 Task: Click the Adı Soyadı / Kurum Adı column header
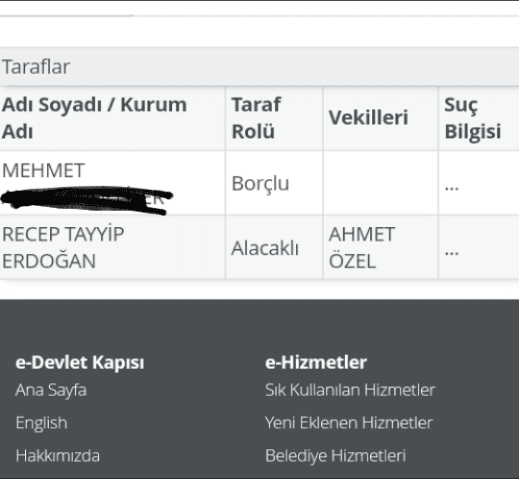click(x=112, y=118)
